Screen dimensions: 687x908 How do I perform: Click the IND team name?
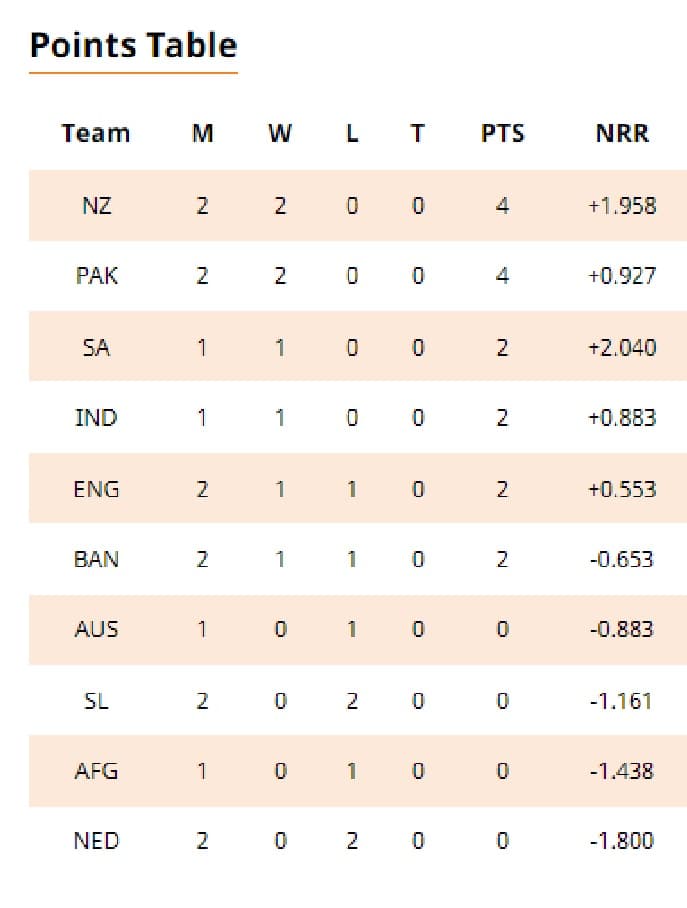[96, 417]
